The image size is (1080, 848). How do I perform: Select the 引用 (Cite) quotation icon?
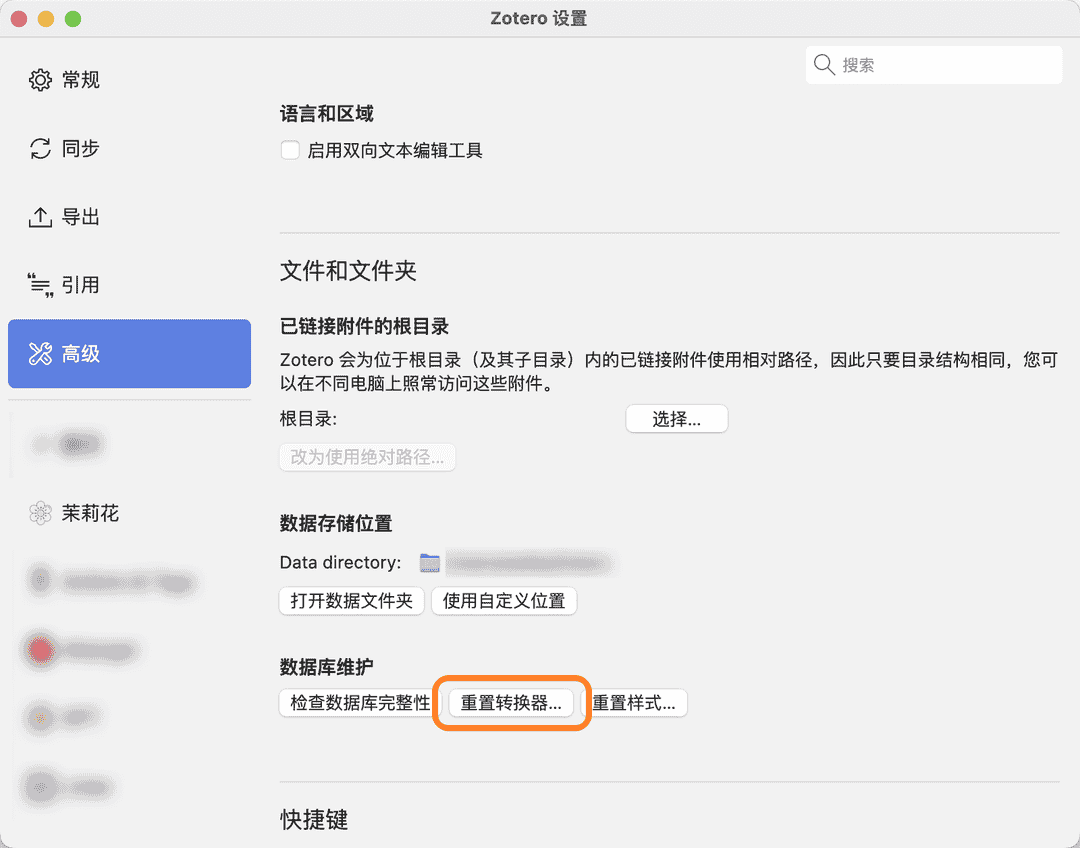point(40,284)
